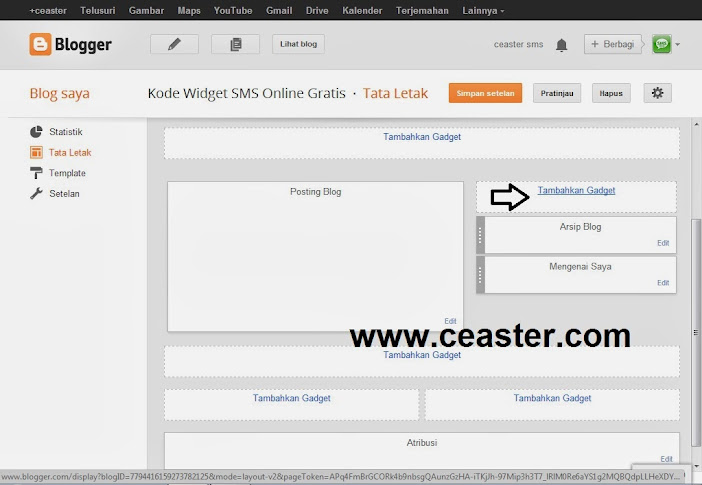Expand the account dropdown arrow
702x485 pixels.
click(x=677, y=44)
